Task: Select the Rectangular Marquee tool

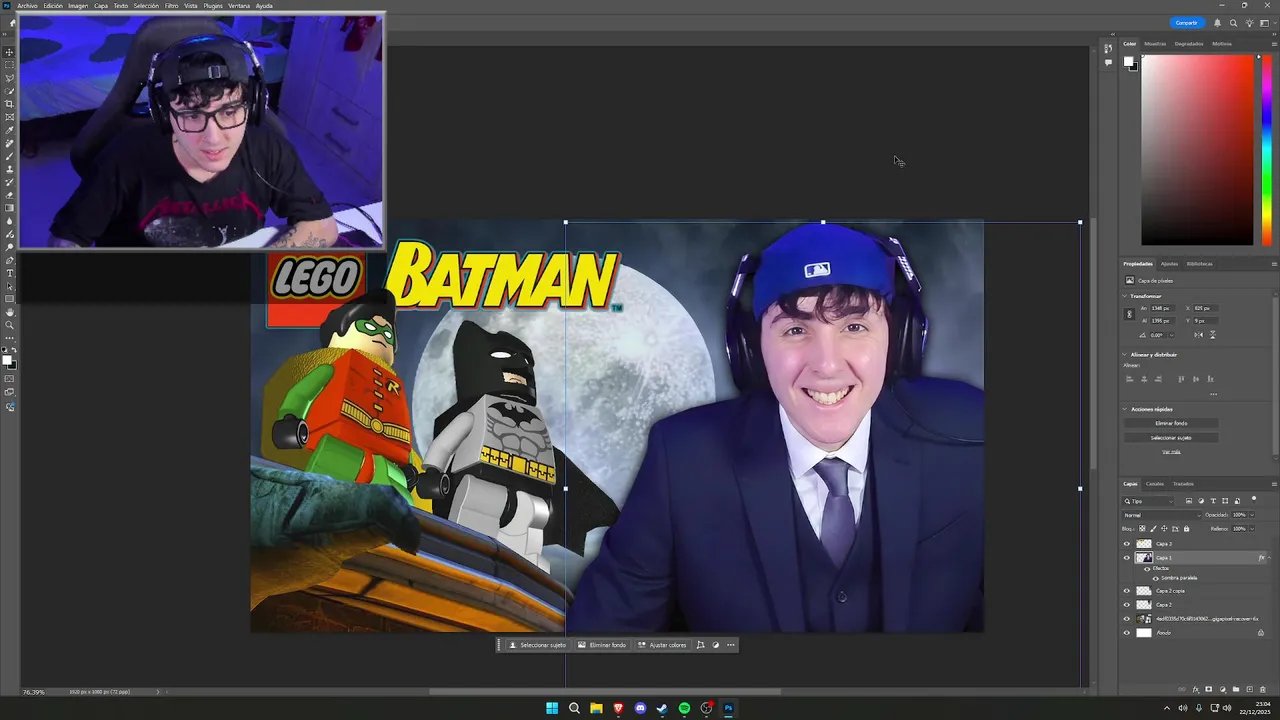Action: (10, 65)
